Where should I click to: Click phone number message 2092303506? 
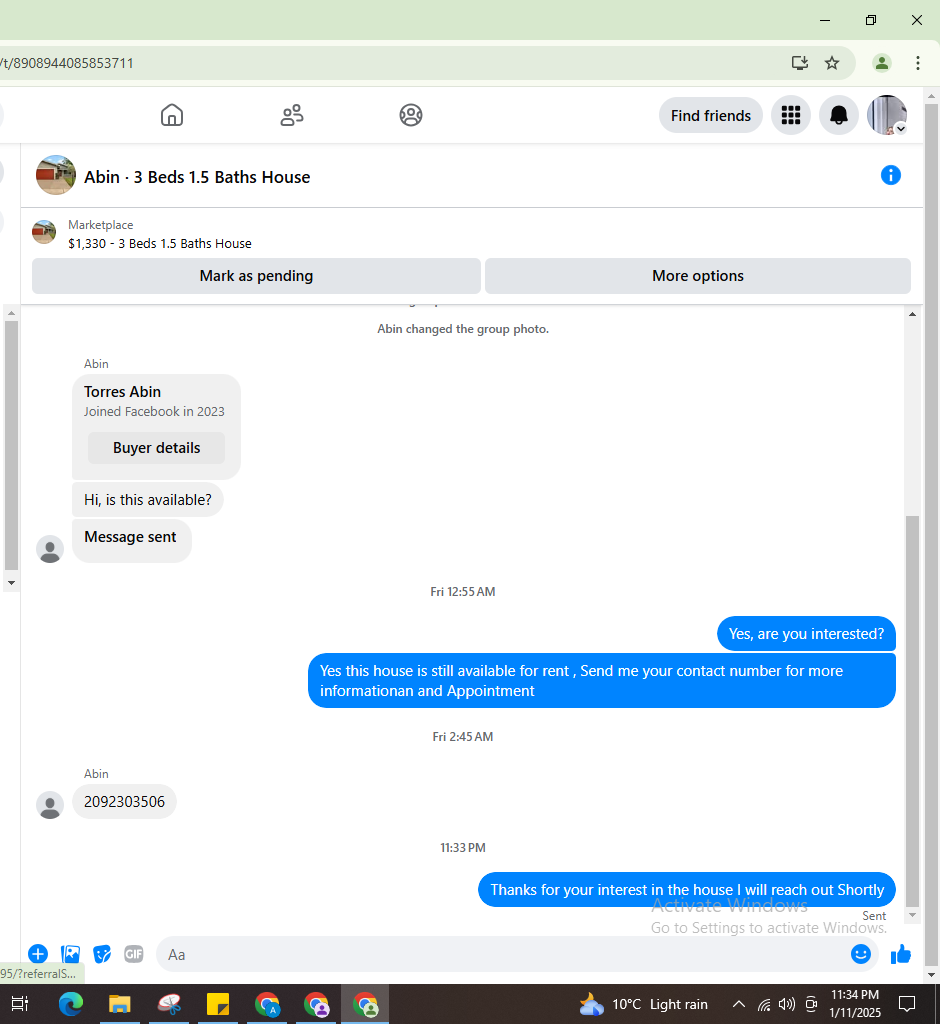[124, 801]
